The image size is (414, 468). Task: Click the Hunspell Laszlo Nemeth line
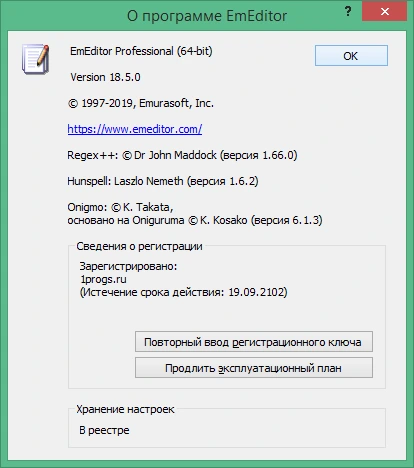163,181
